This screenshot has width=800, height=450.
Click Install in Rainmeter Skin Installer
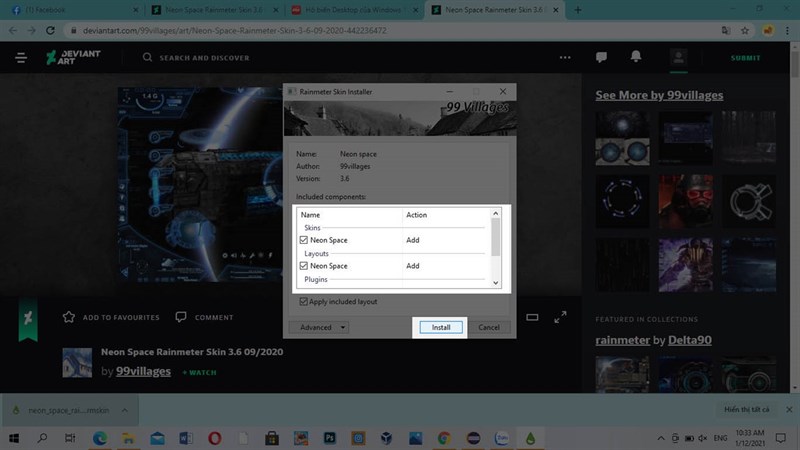click(441, 328)
